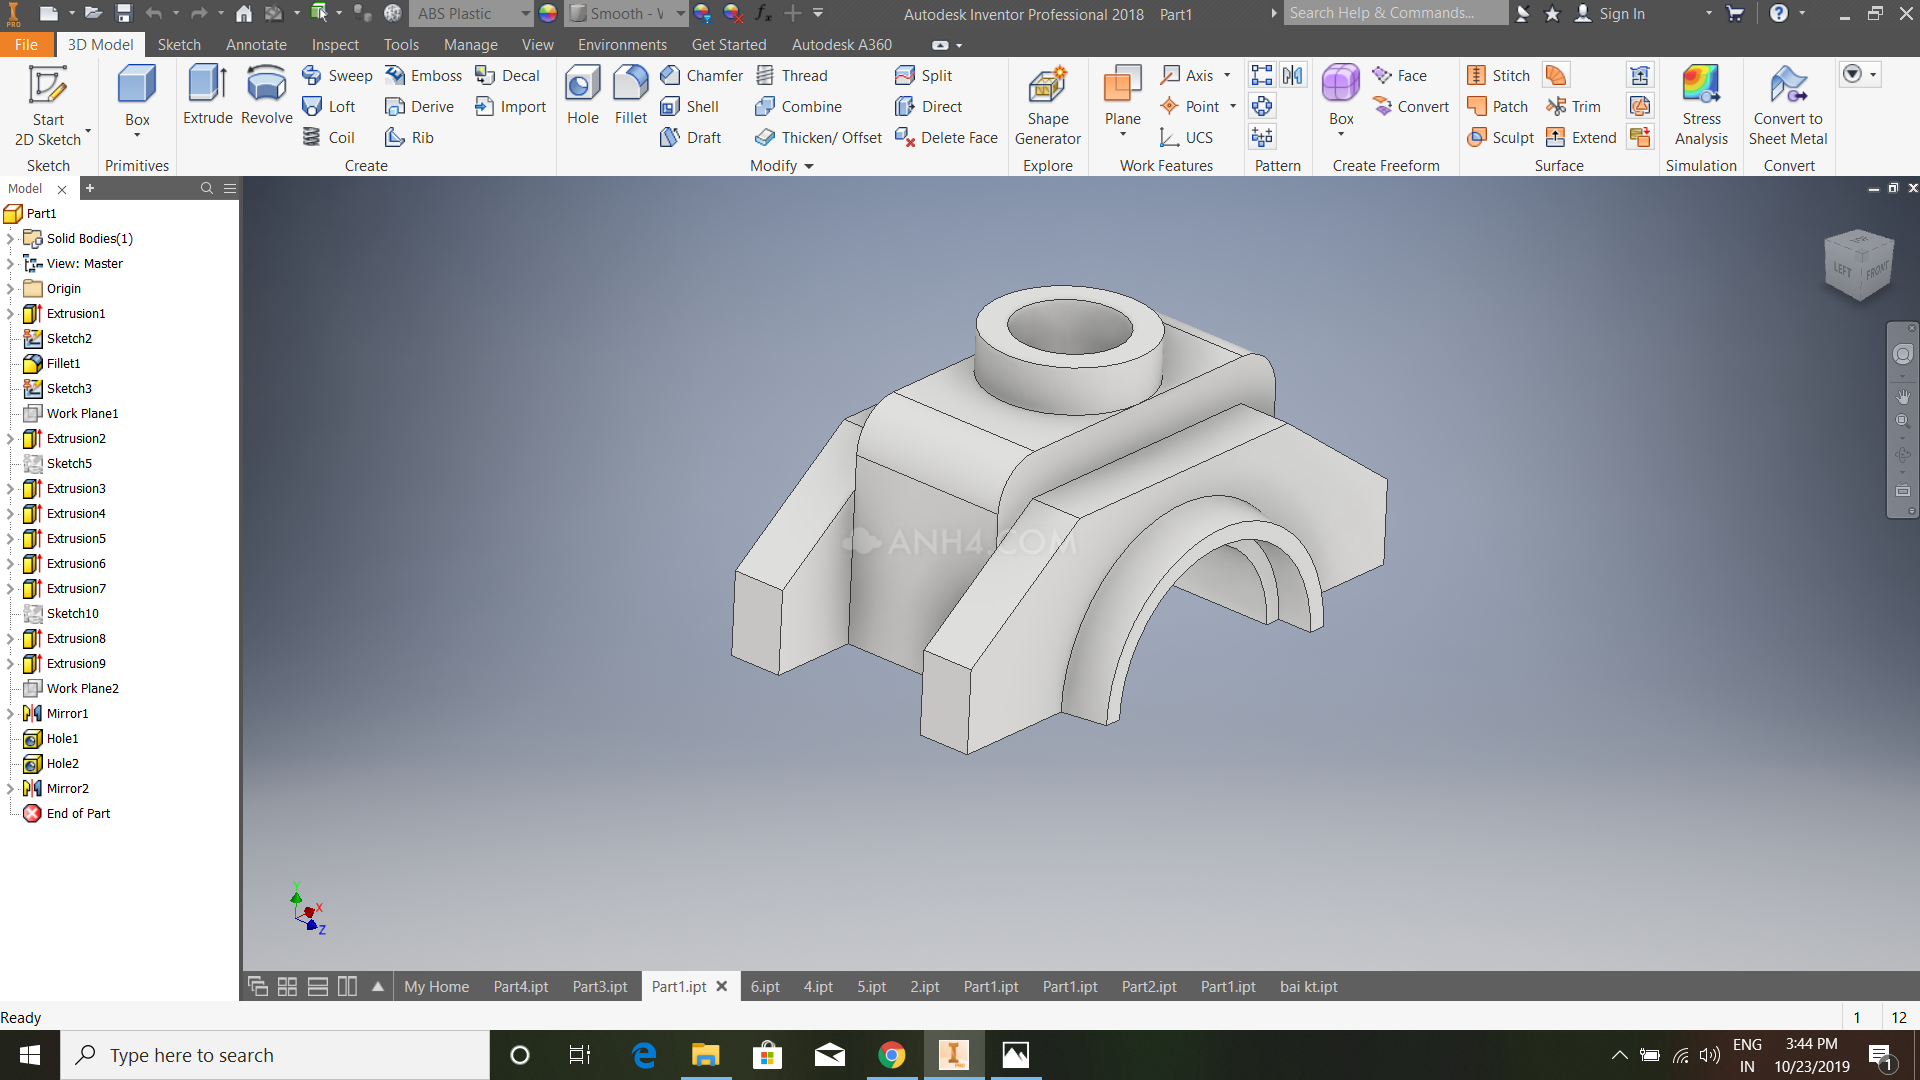Apply the Draft tool
The width and height of the screenshot is (1920, 1080).
691,138
